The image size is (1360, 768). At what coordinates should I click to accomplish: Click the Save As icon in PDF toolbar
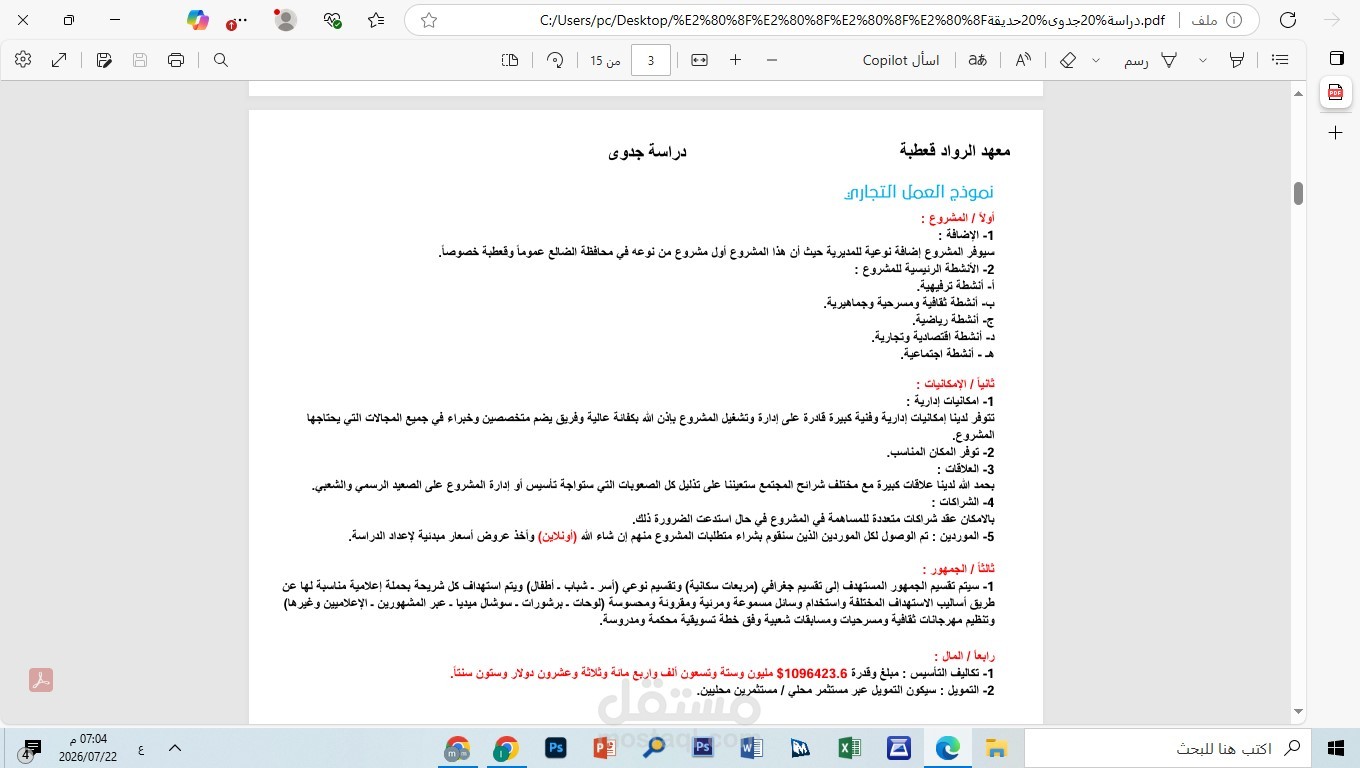pyautogui.click(x=104, y=60)
